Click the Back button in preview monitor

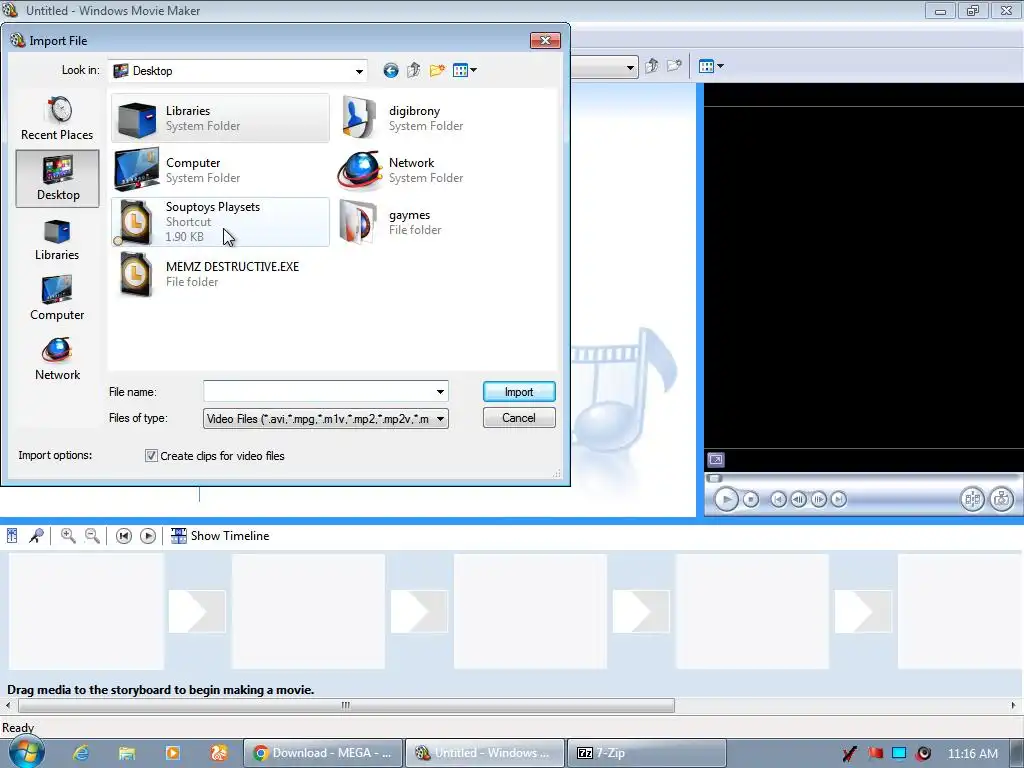(778, 500)
